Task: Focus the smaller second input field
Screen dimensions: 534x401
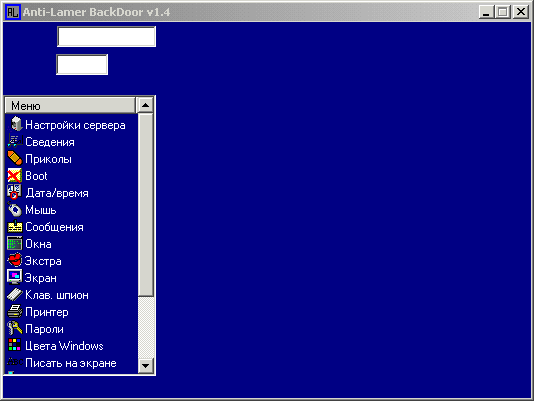Action: click(x=82, y=64)
